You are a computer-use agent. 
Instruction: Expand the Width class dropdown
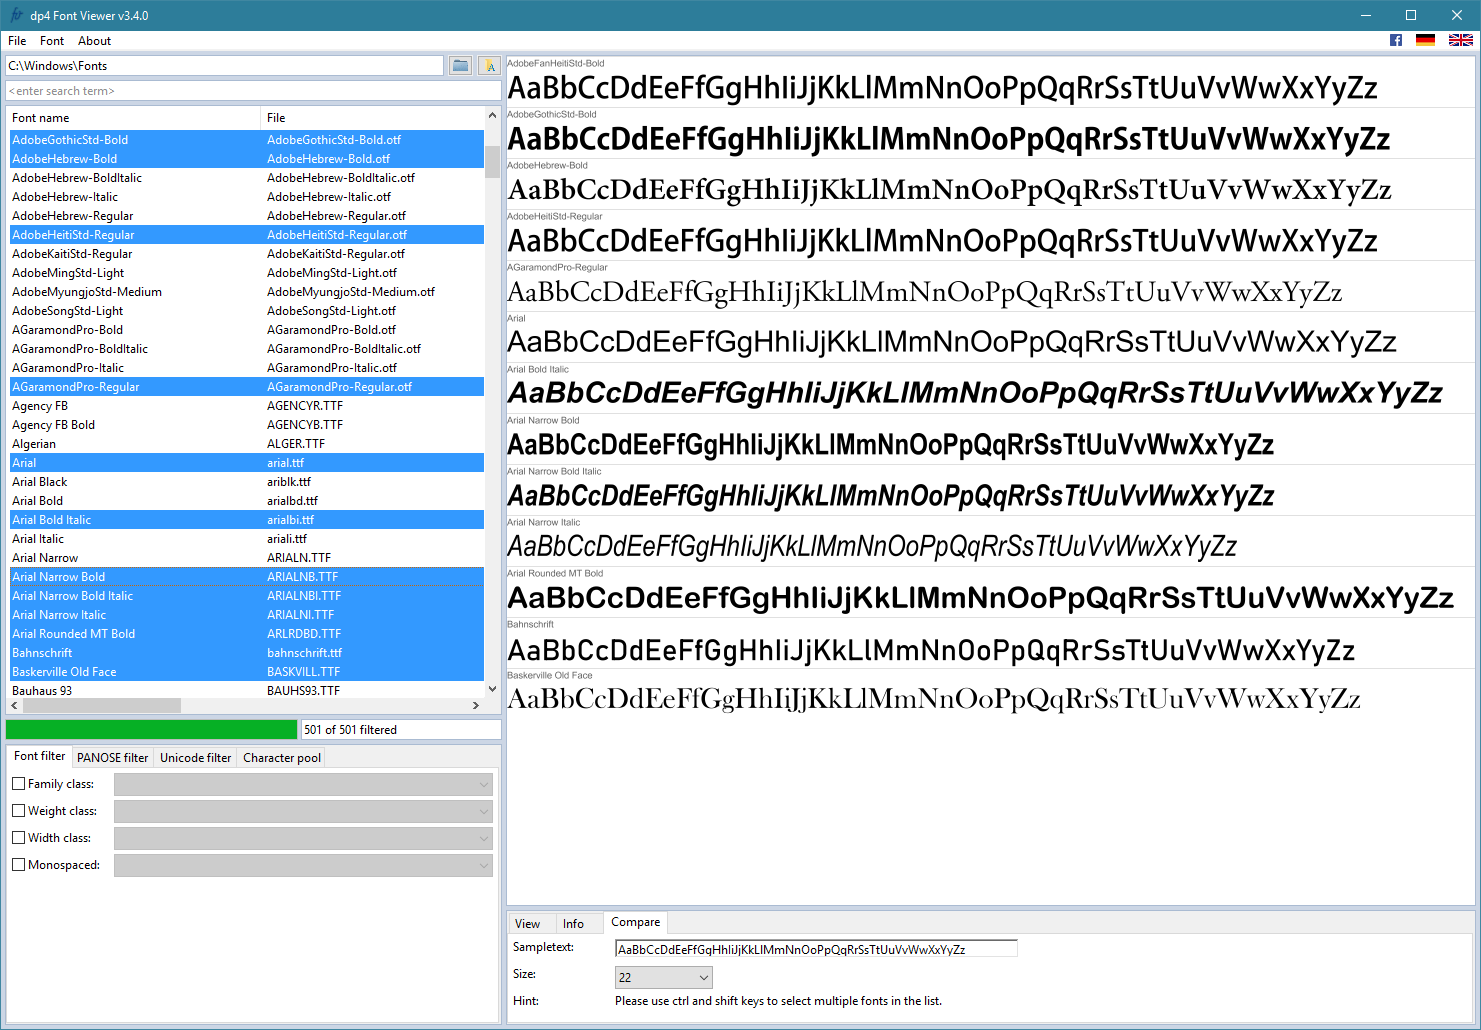pyautogui.click(x=303, y=839)
